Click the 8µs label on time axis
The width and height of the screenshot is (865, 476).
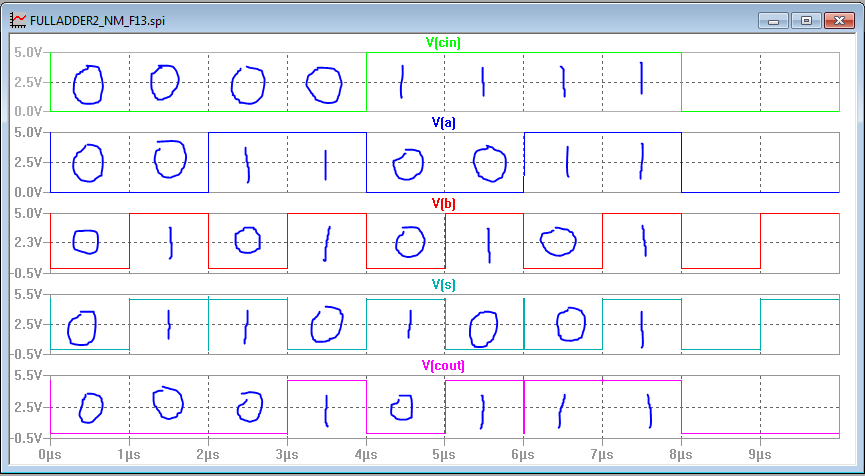tap(682, 454)
